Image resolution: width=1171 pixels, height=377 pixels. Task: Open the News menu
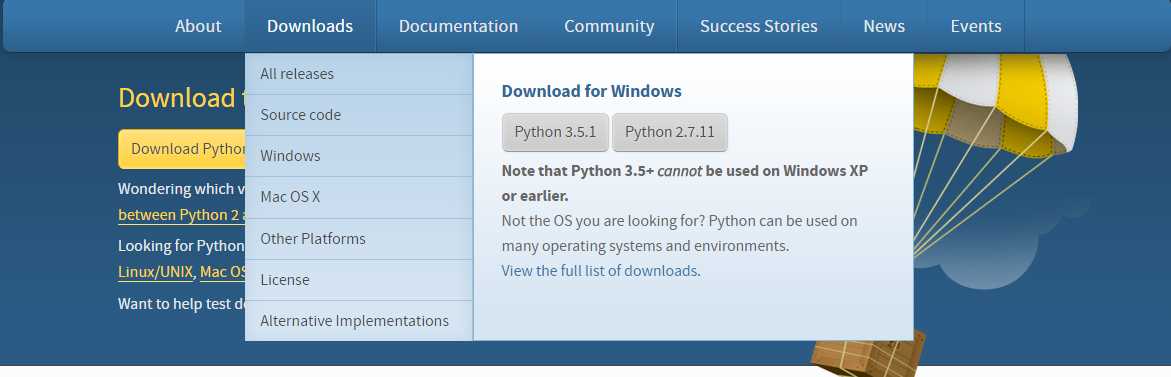pyautogui.click(x=884, y=26)
